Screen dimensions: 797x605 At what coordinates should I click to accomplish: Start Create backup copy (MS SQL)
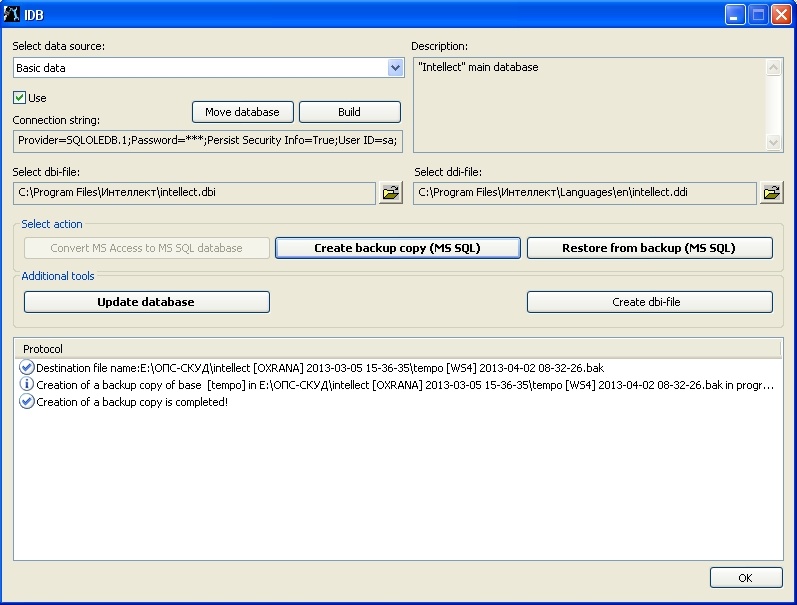pos(397,248)
